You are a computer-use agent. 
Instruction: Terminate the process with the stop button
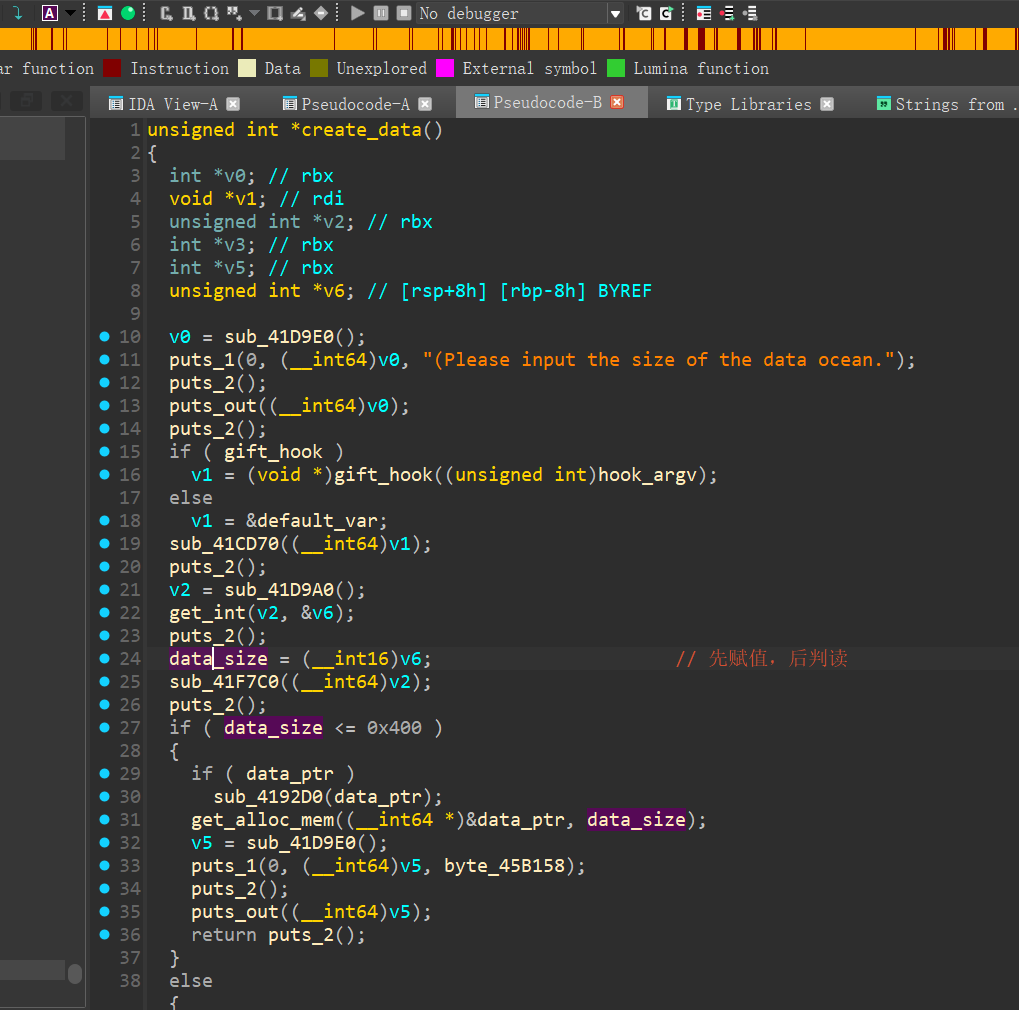coord(404,13)
